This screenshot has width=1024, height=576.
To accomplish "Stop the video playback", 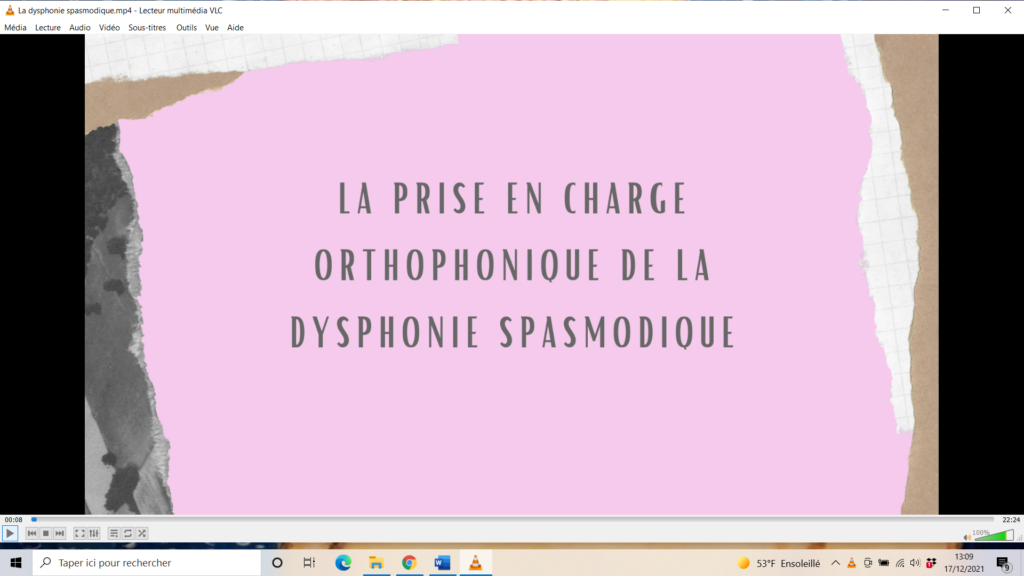I will tap(46, 534).
